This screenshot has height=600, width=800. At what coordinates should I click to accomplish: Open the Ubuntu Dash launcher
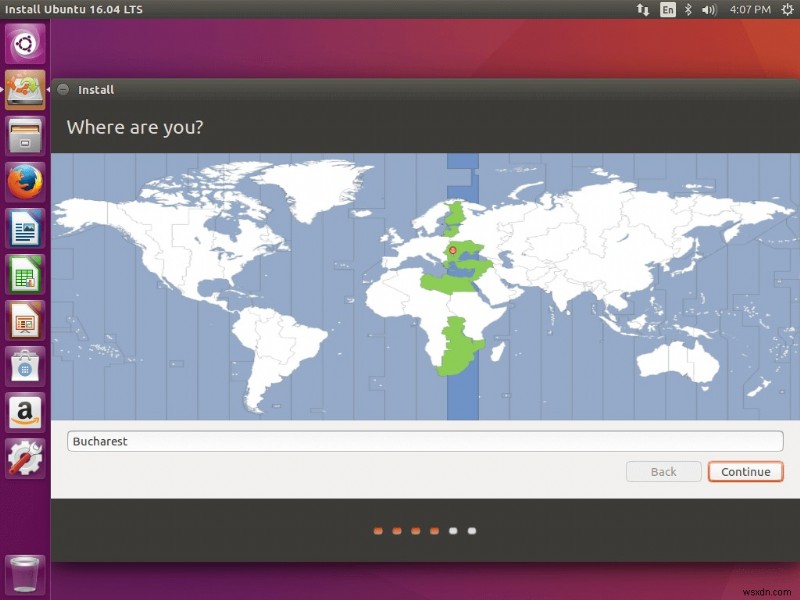point(24,44)
